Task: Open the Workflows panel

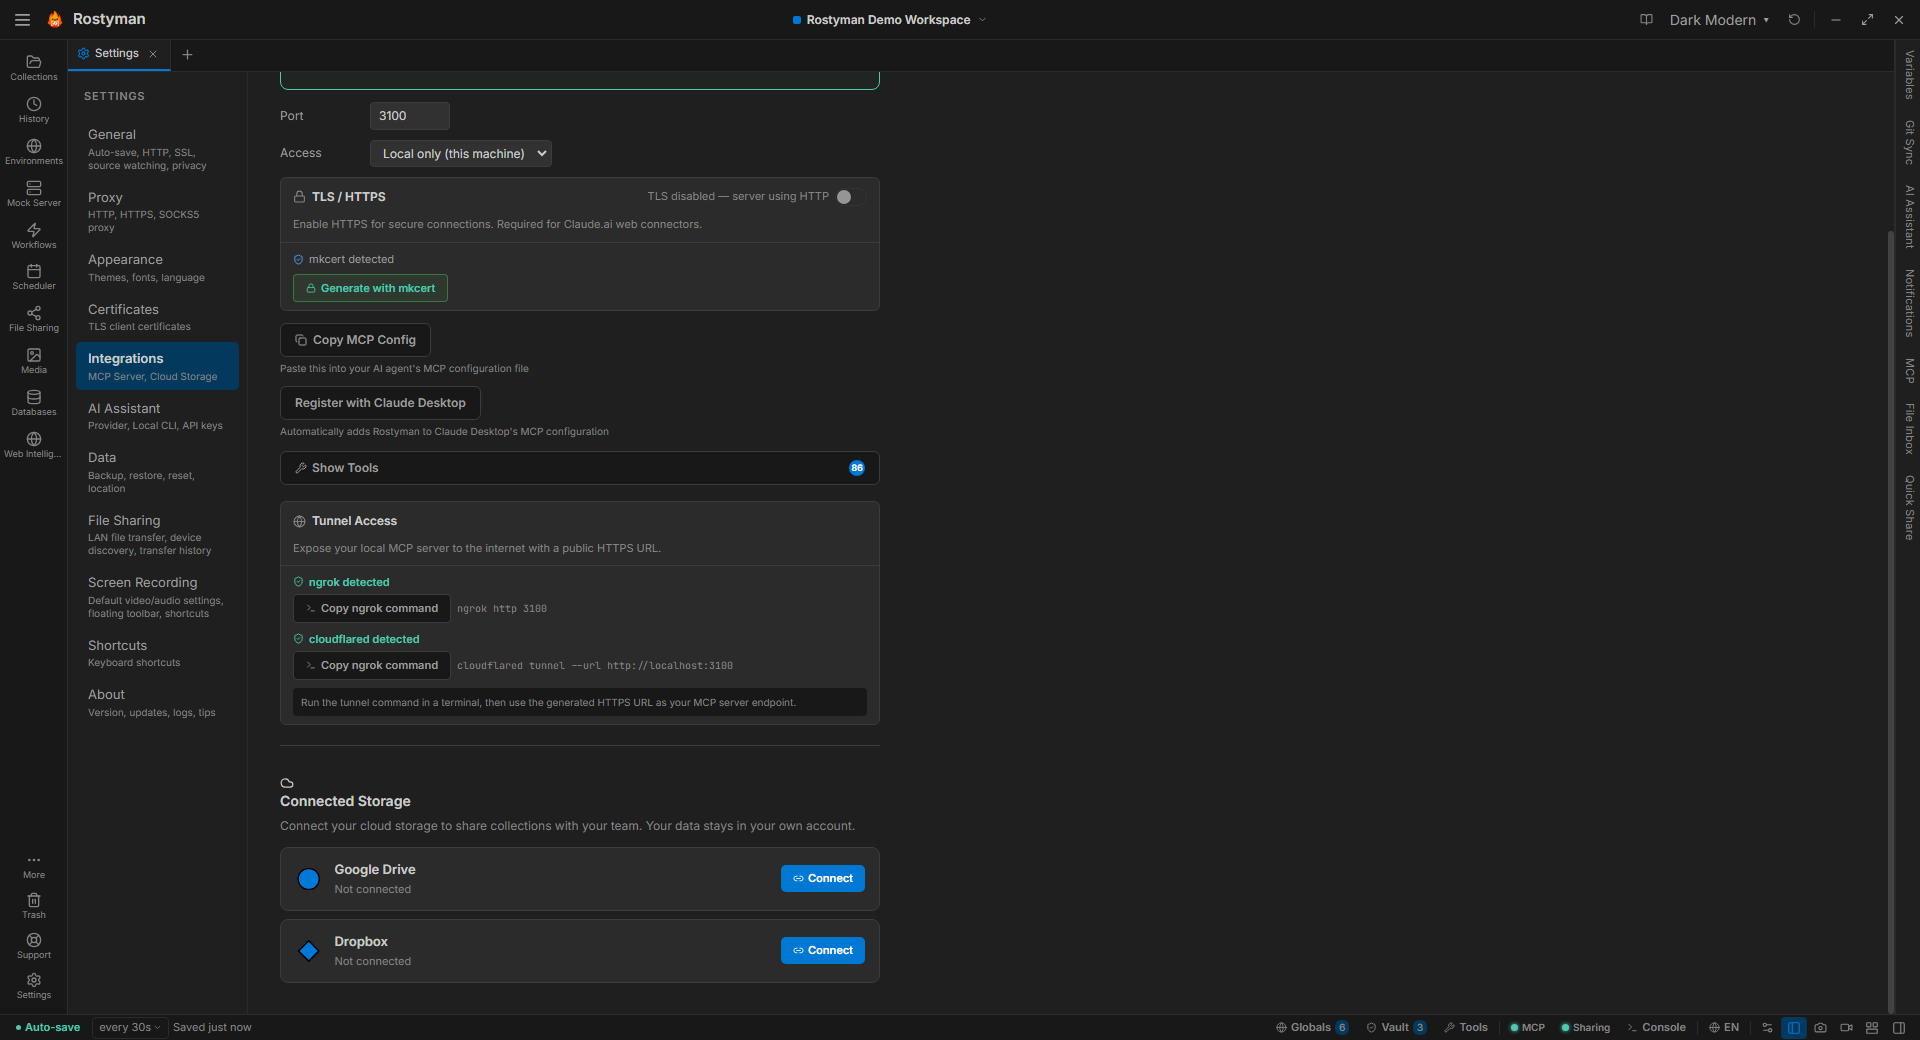Action: pos(33,236)
